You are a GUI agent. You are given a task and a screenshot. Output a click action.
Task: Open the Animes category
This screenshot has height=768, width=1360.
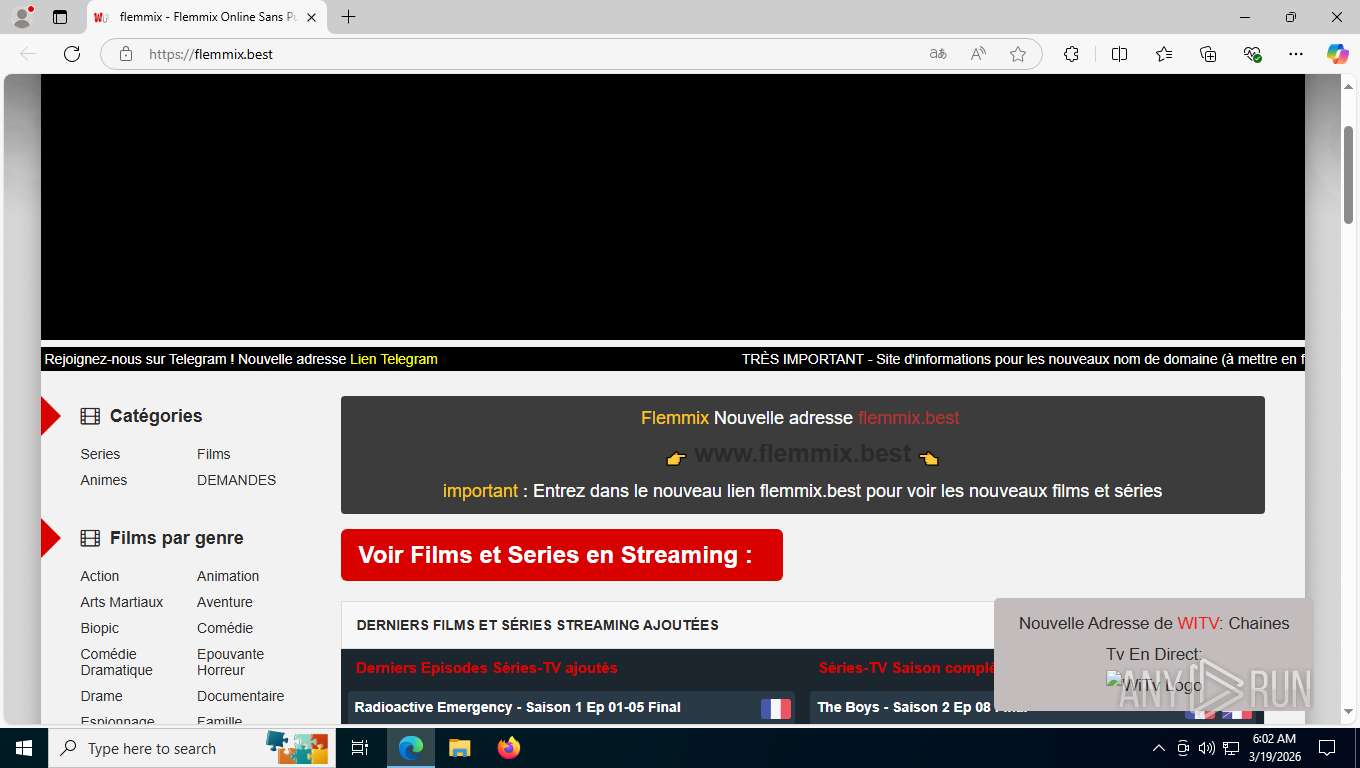[104, 480]
